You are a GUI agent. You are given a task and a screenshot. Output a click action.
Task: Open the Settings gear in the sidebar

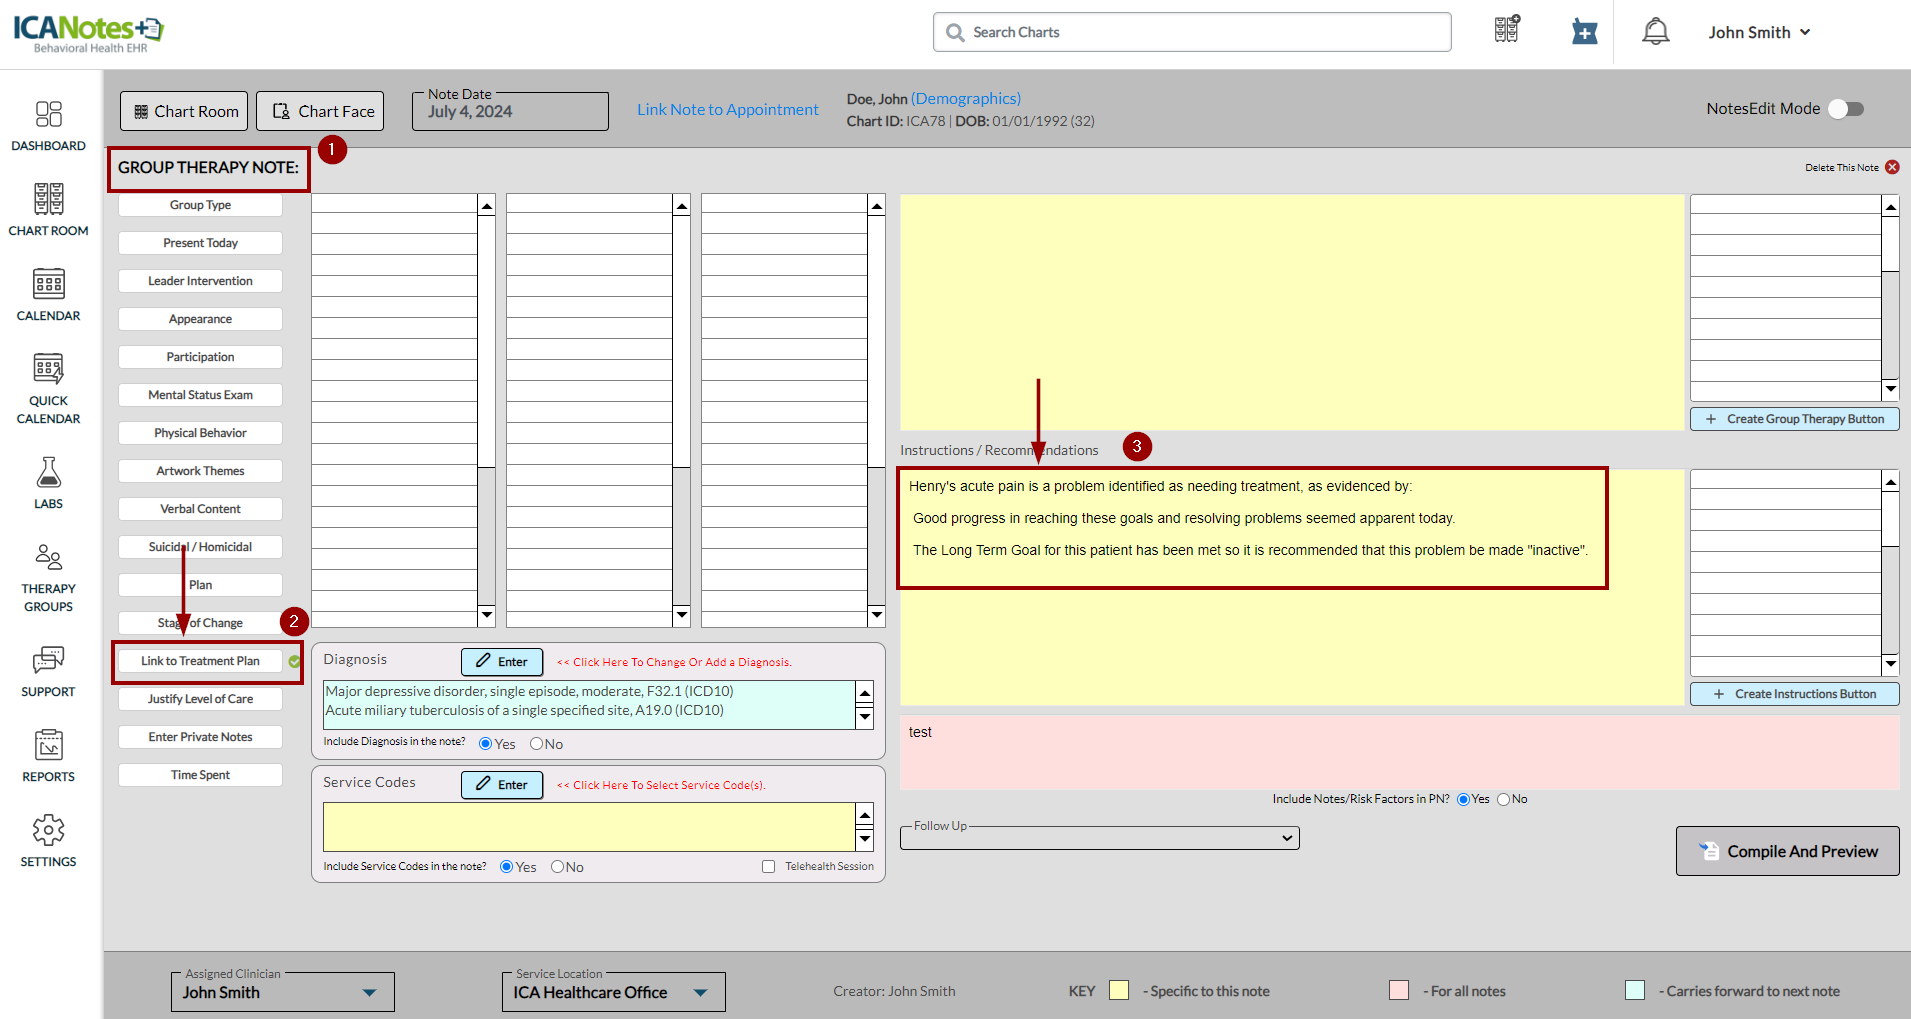pyautogui.click(x=48, y=840)
